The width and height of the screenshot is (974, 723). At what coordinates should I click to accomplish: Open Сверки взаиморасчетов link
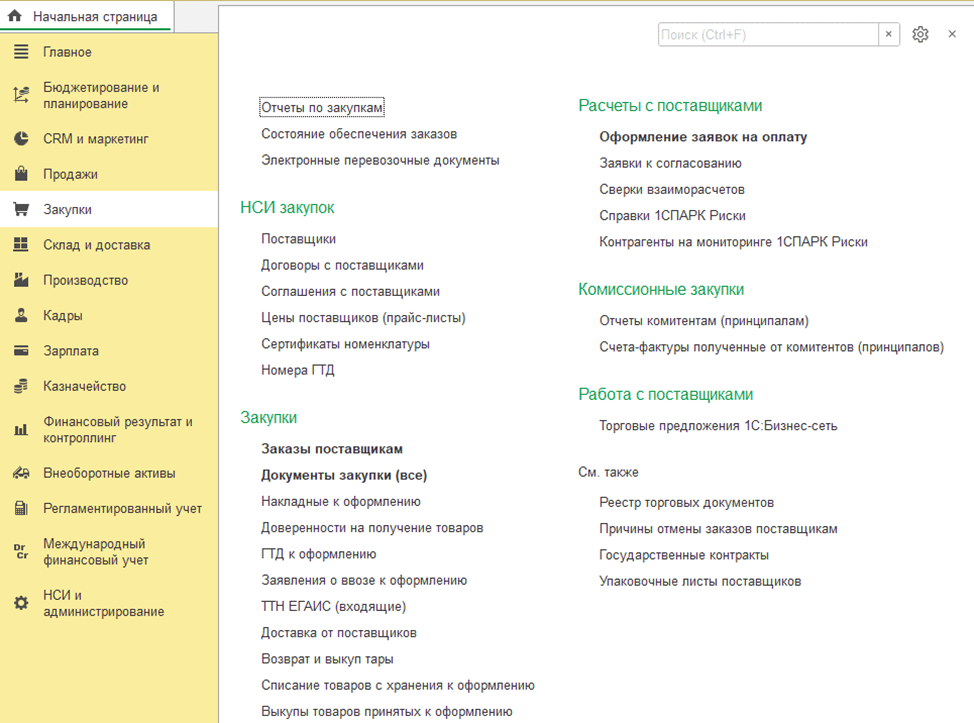671,189
